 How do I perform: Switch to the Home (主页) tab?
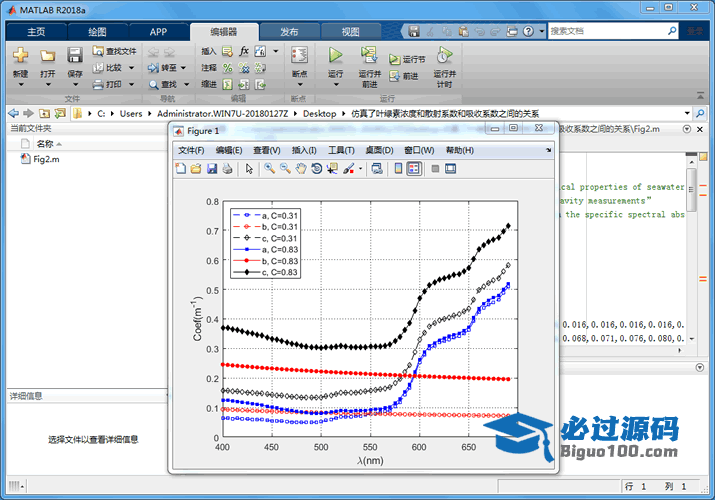click(x=36, y=32)
